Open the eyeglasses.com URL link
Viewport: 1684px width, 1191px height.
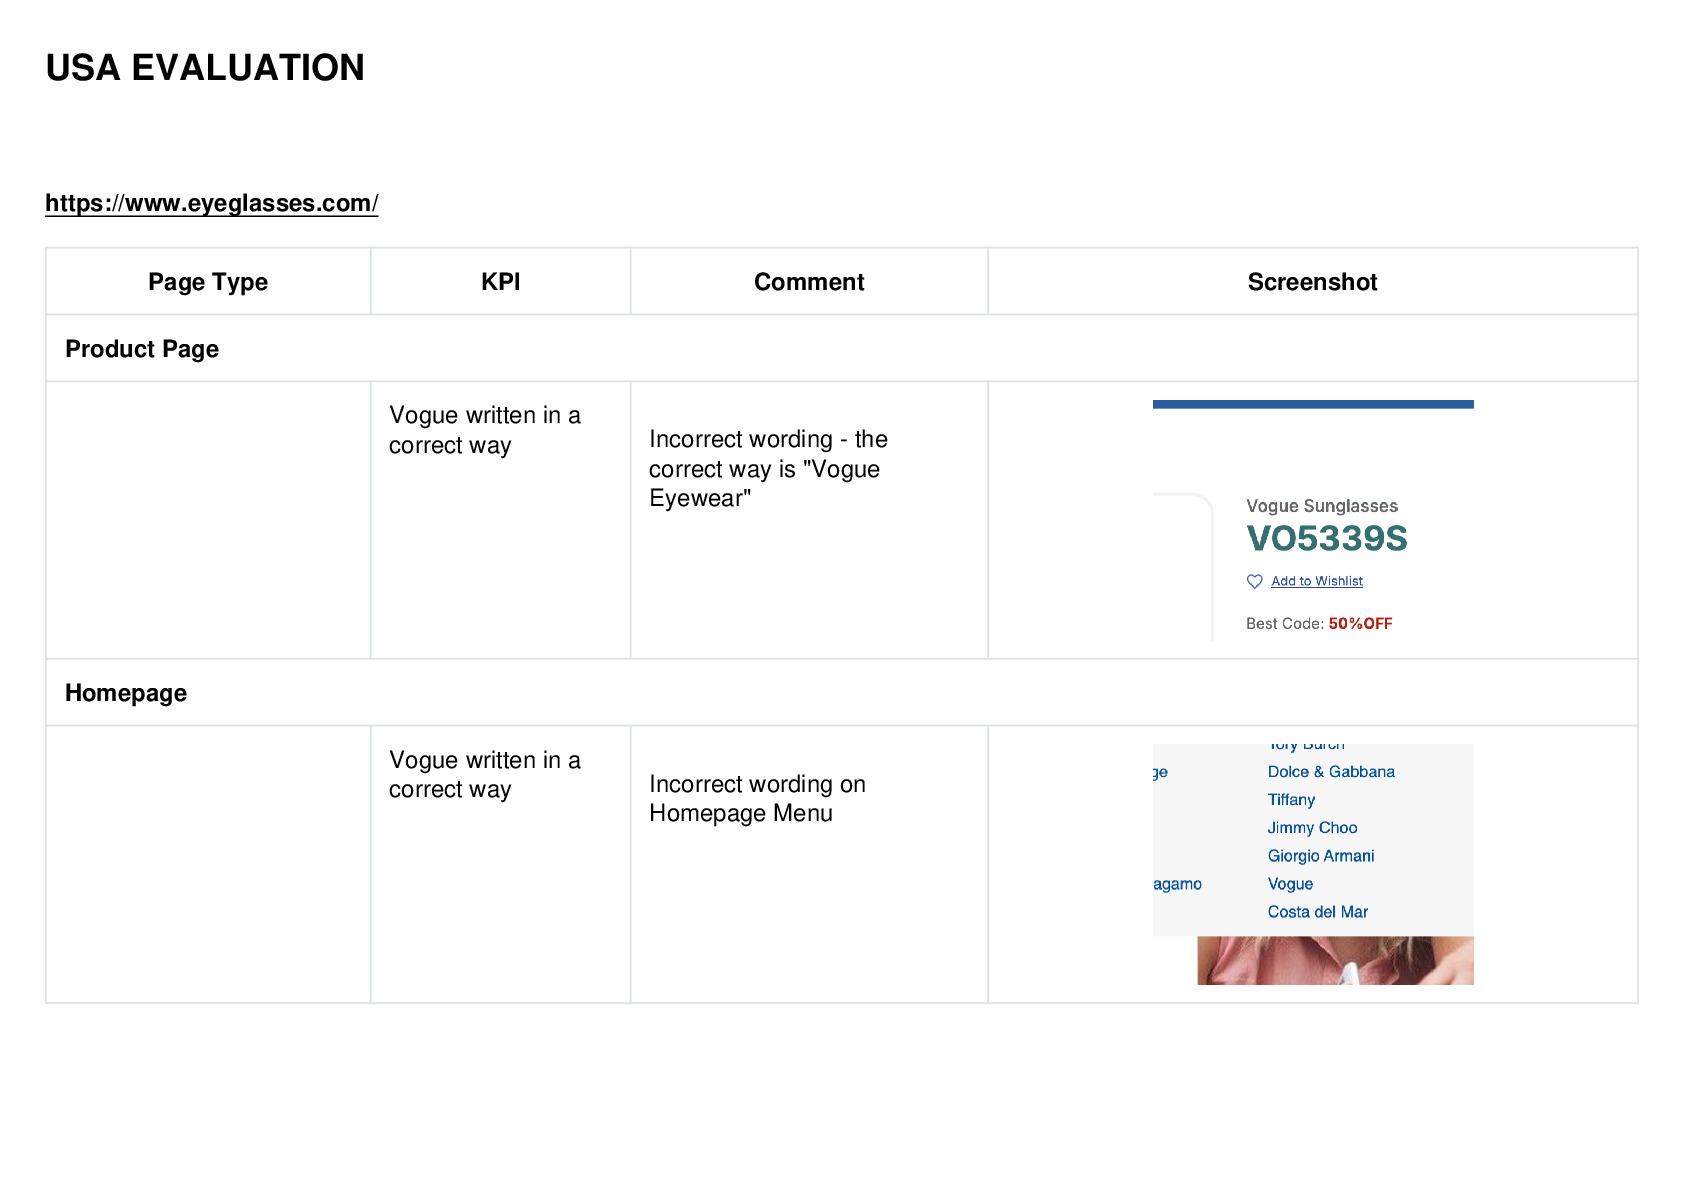coord(212,203)
